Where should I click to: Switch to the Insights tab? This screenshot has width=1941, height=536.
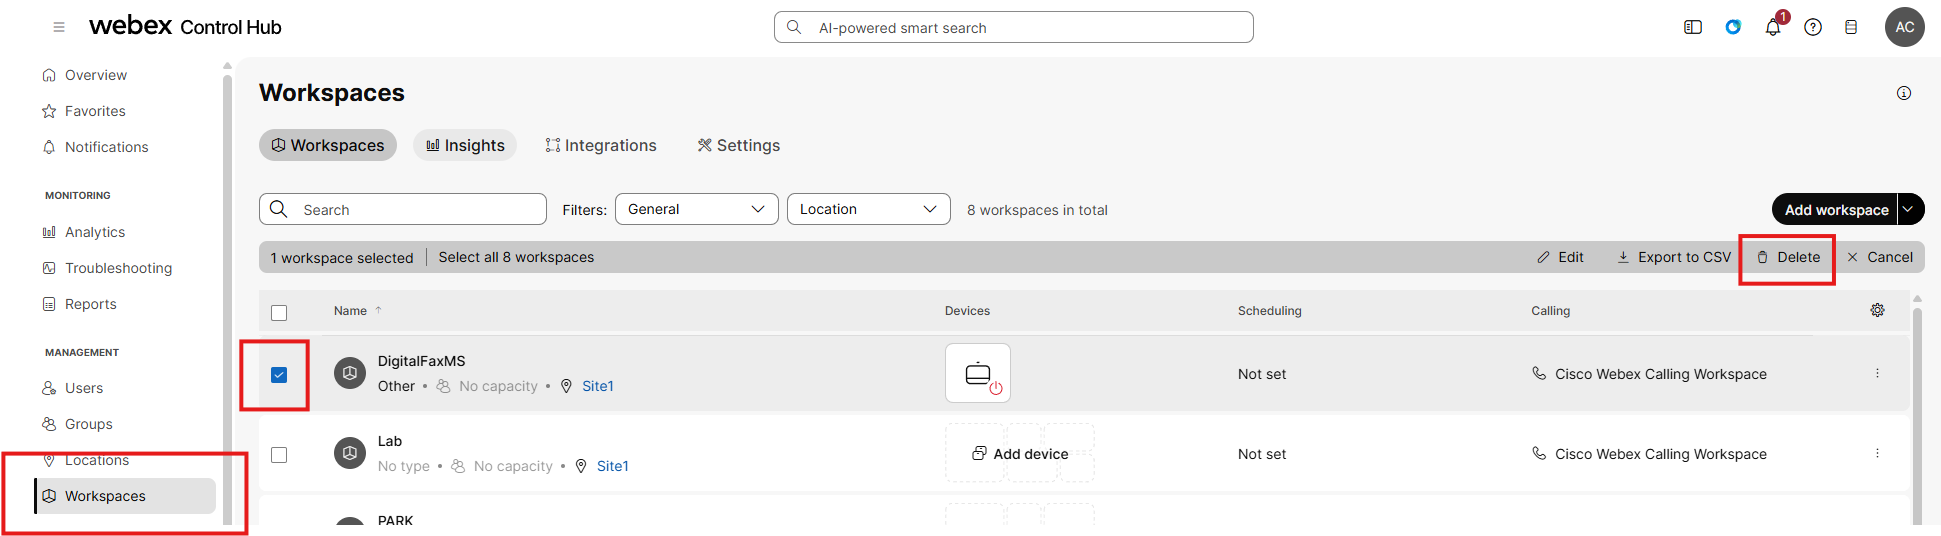tap(465, 145)
